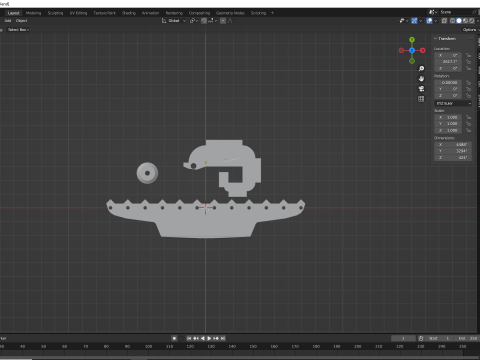Viewport: 480px width, 360px height.
Task: Go to the Texture Paint workspace tab
Action: [x=104, y=13]
